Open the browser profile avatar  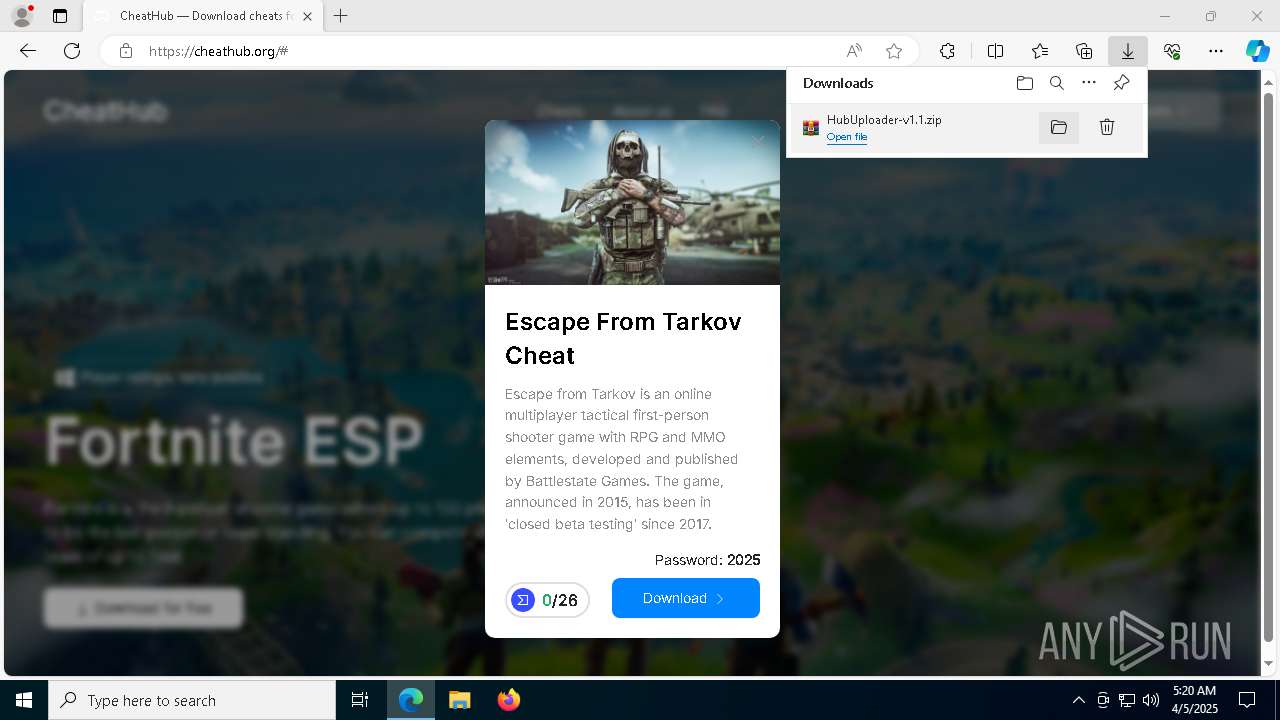tap(21, 16)
